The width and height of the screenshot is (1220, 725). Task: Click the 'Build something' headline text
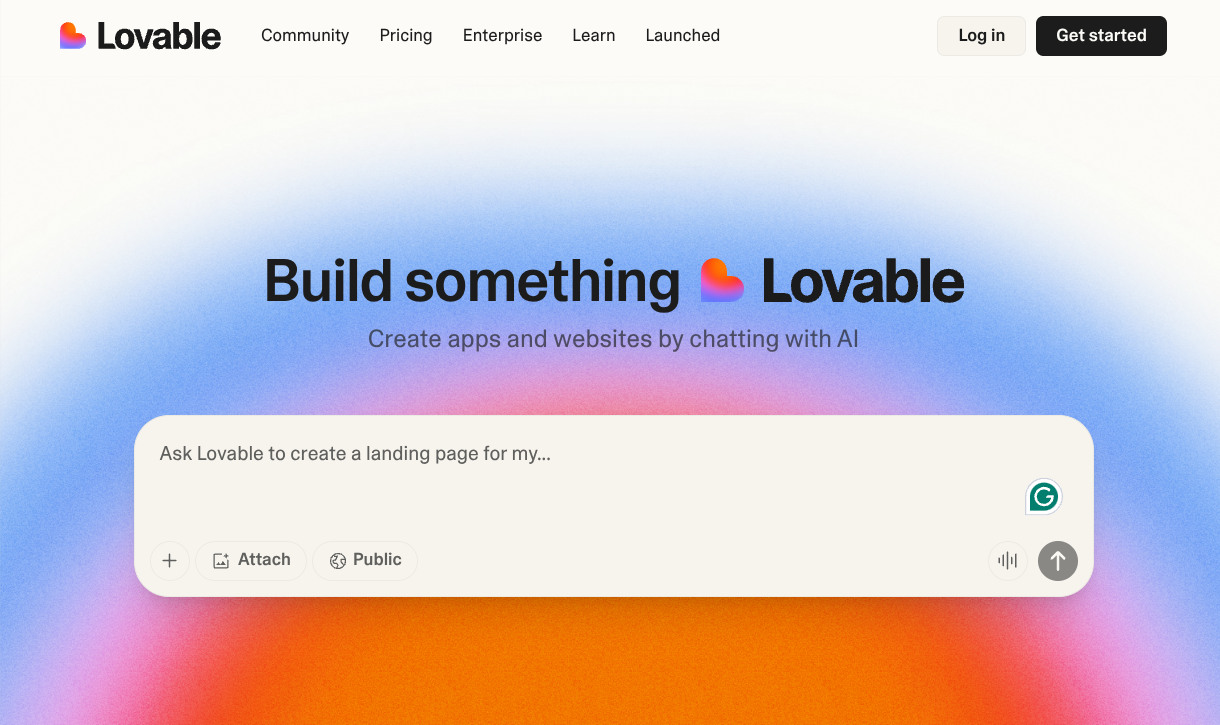pyautogui.click(x=471, y=281)
